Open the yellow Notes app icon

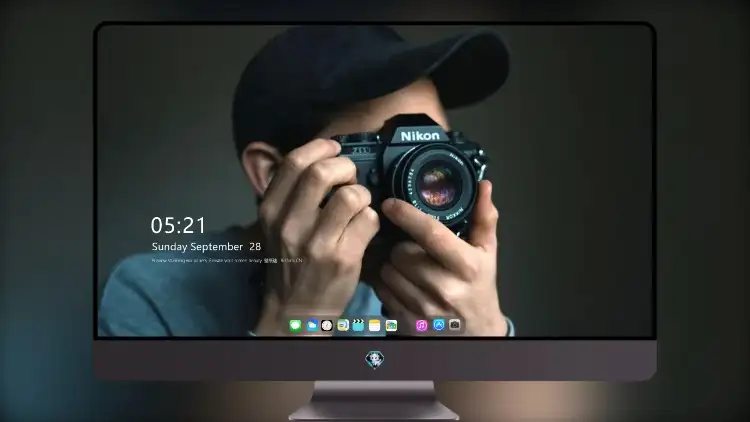375,326
